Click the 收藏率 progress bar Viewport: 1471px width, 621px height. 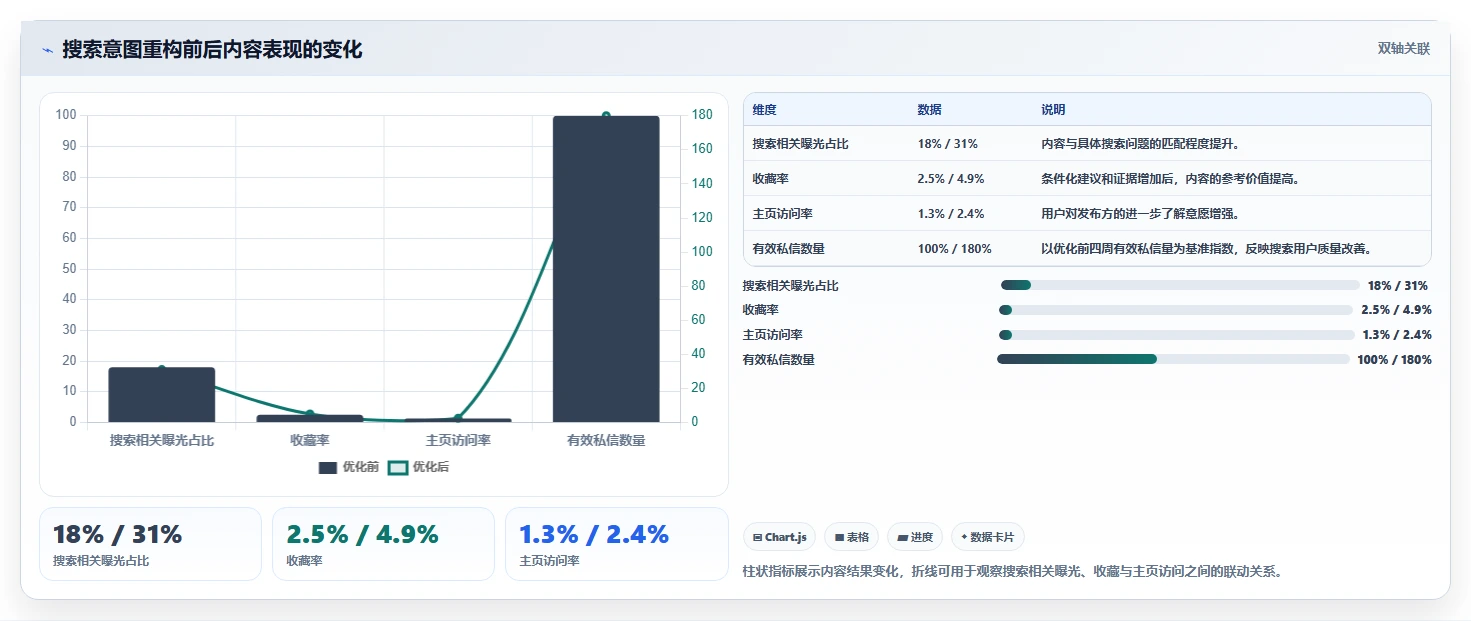click(1176, 310)
